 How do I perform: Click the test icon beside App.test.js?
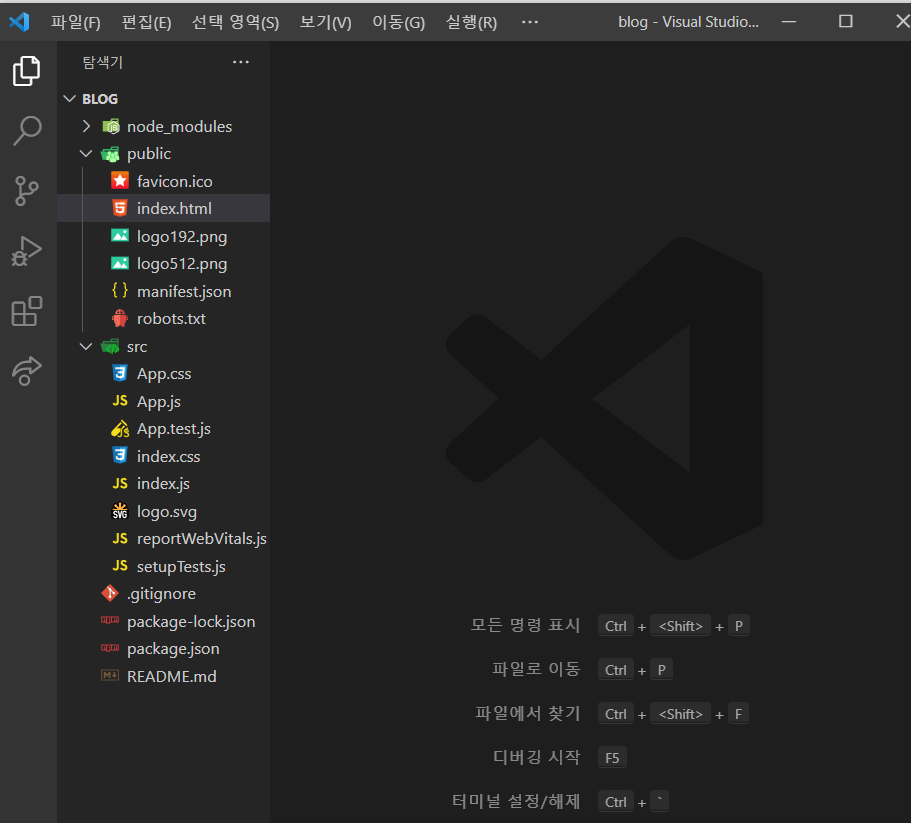[x=120, y=429]
